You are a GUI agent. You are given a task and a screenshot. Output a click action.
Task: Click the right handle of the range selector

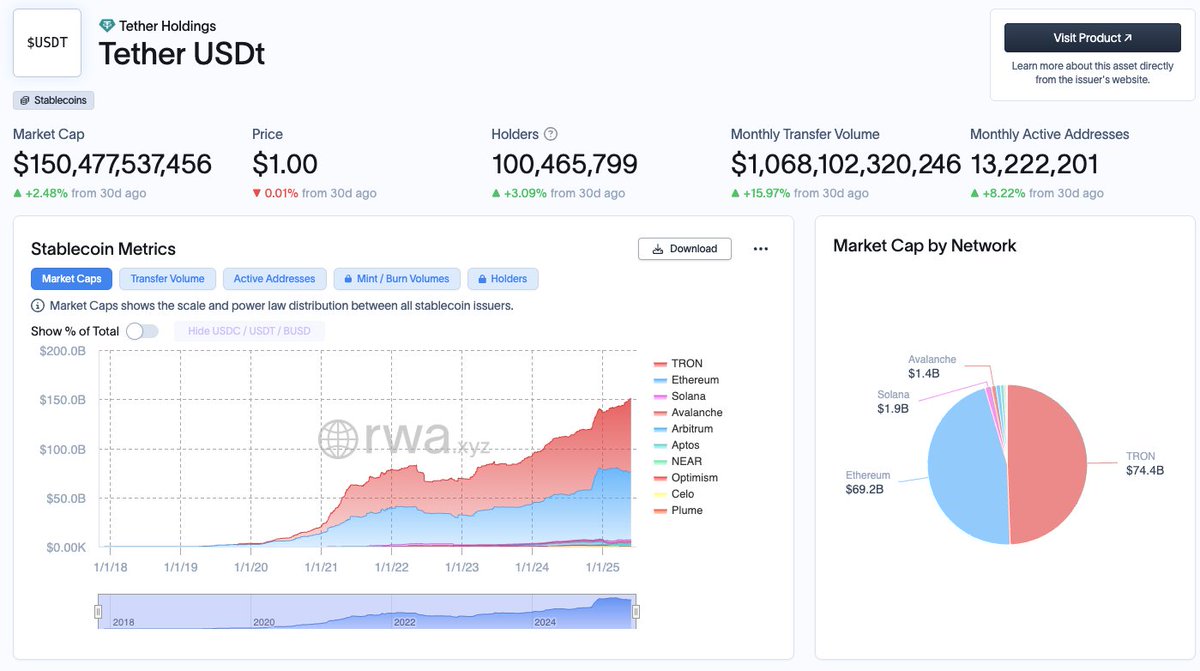pyautogui.click(x=636, y=612)
